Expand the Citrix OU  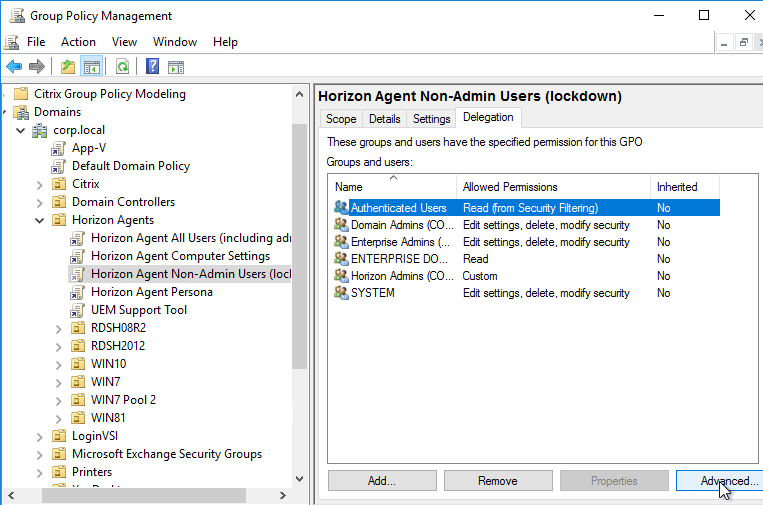click(x=39, y=184)
